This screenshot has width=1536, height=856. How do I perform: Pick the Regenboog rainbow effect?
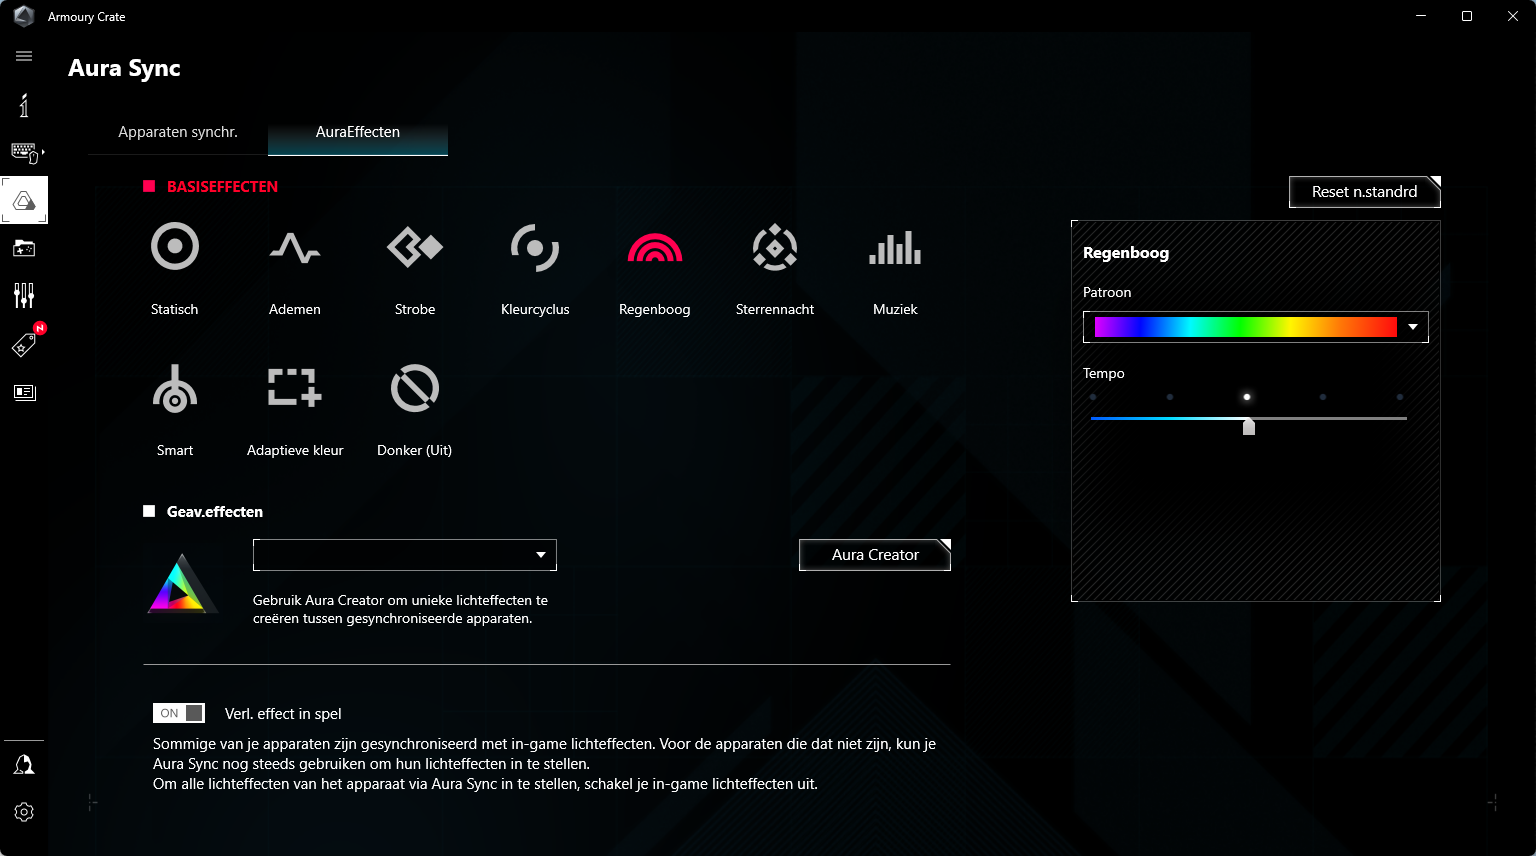(x=655, y=247)
